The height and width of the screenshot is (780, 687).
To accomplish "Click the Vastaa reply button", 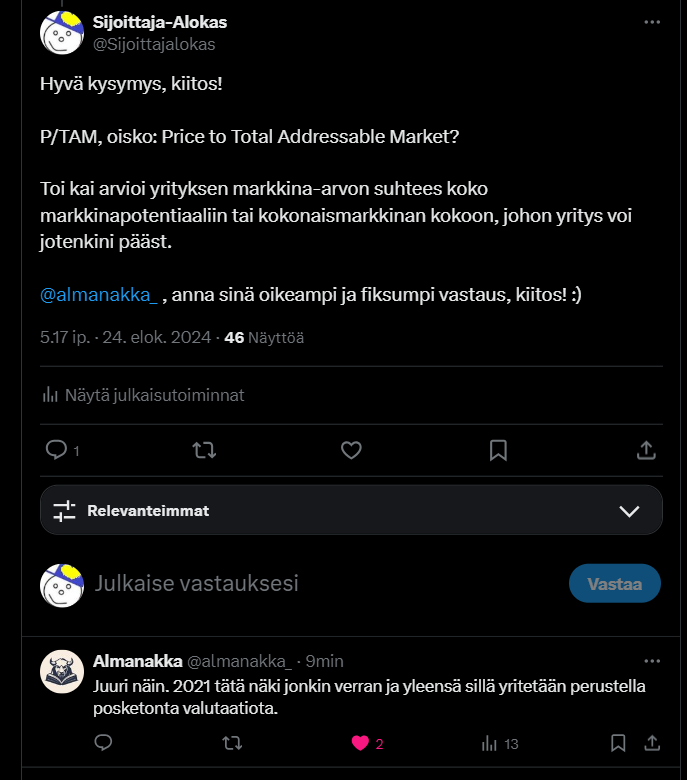I will click(x=614, y=584).
